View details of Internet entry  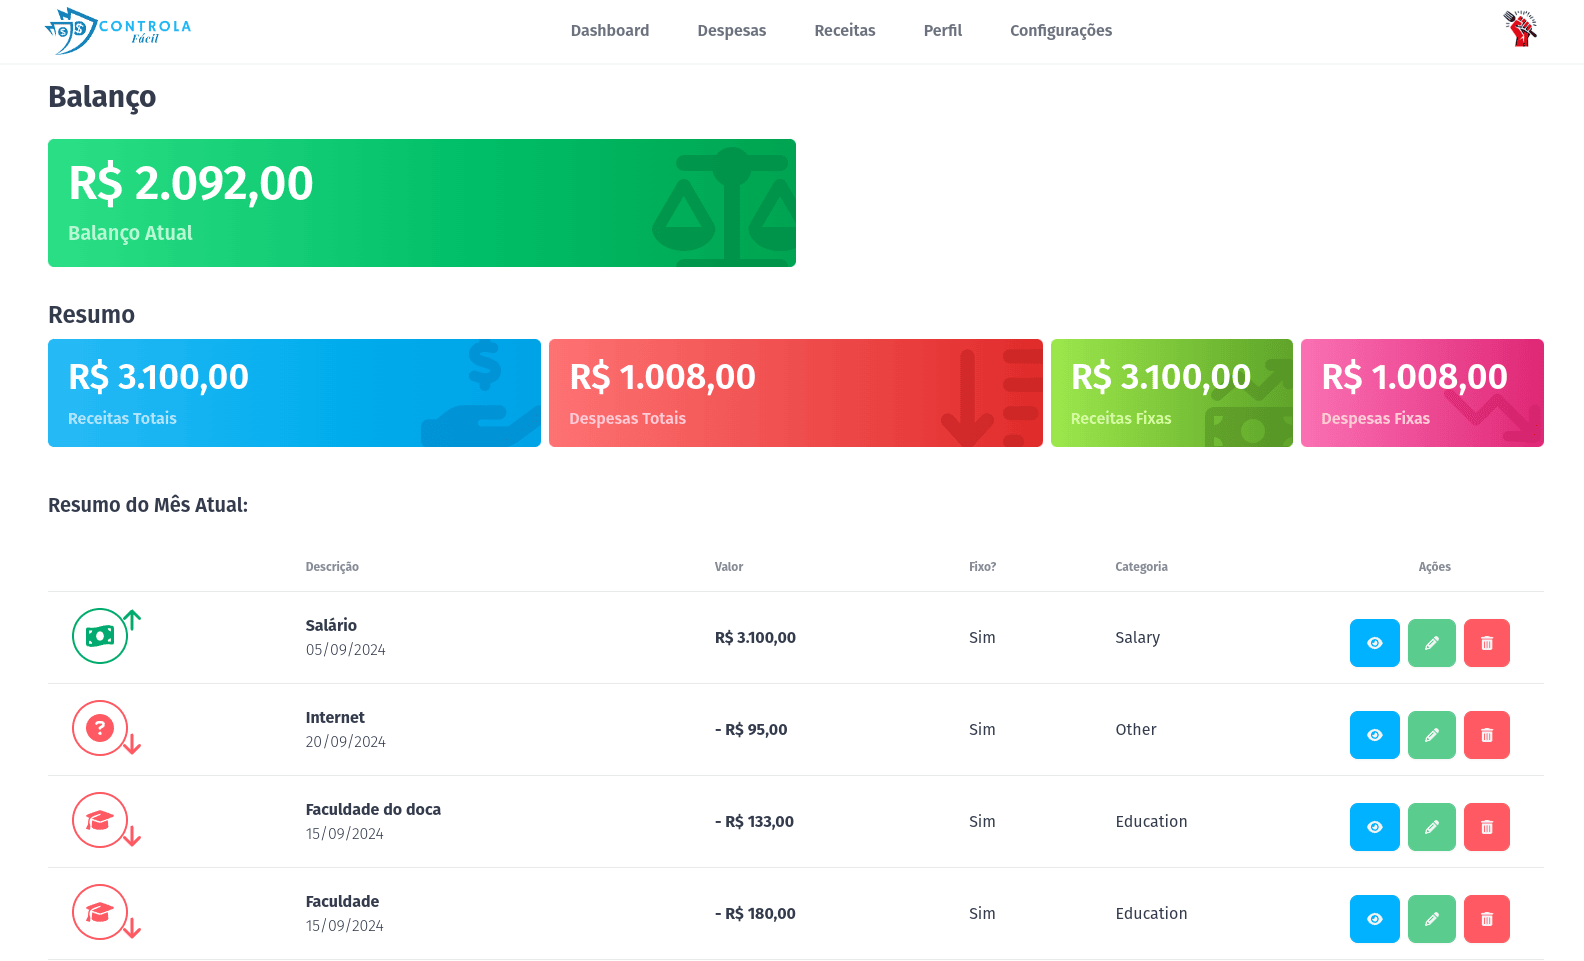1374,735
